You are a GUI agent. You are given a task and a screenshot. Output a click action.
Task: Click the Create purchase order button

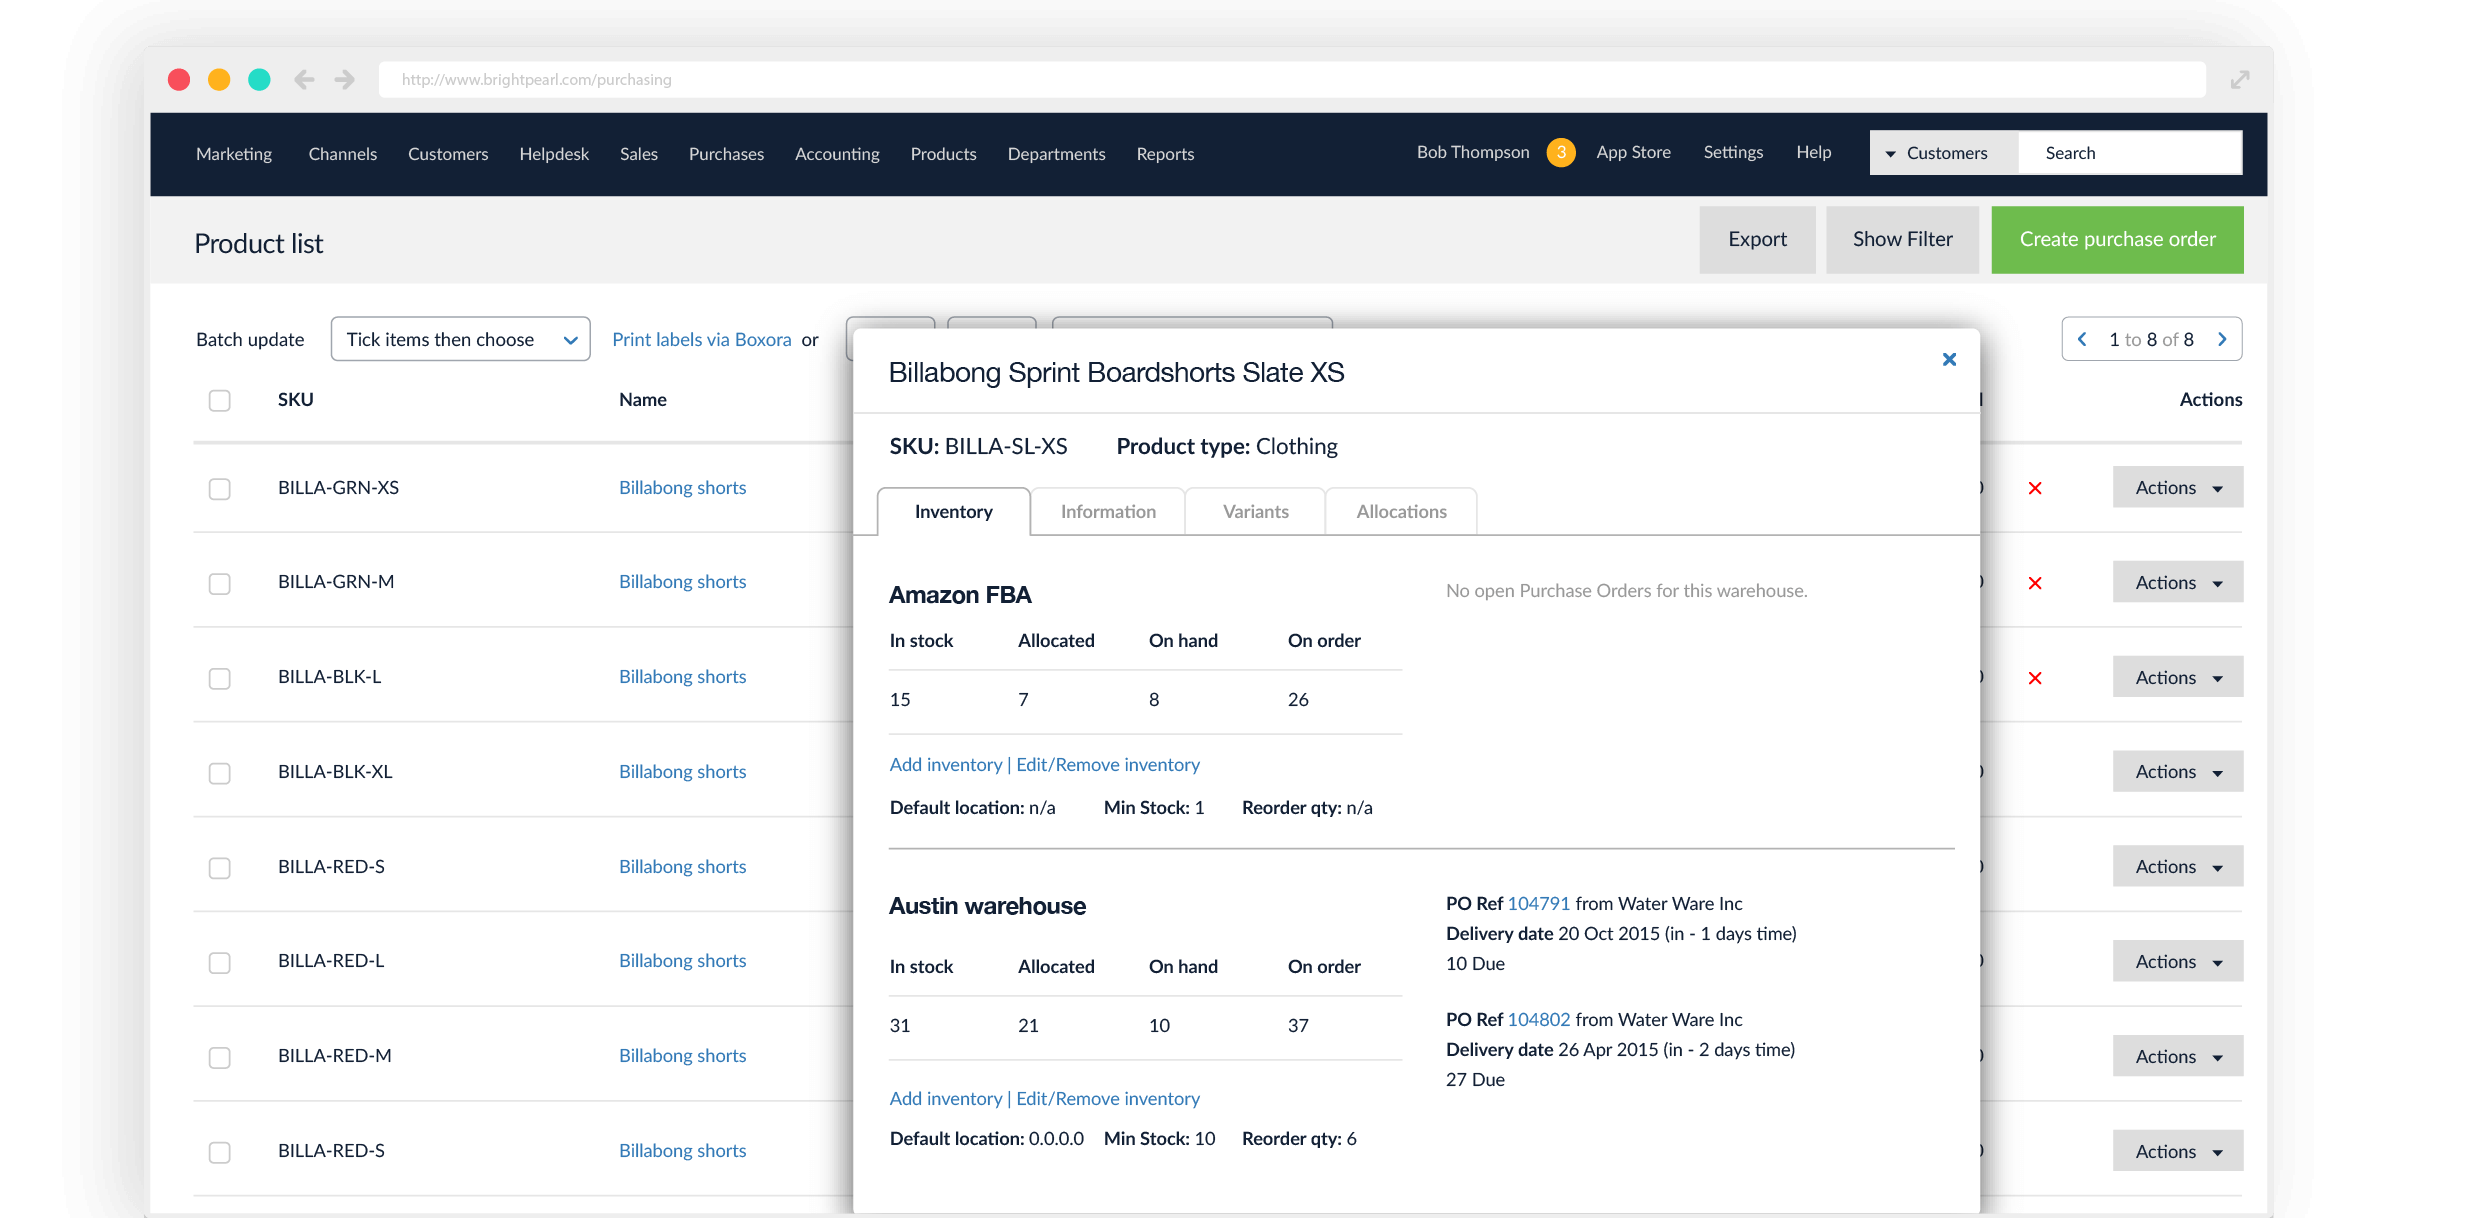2116,239
